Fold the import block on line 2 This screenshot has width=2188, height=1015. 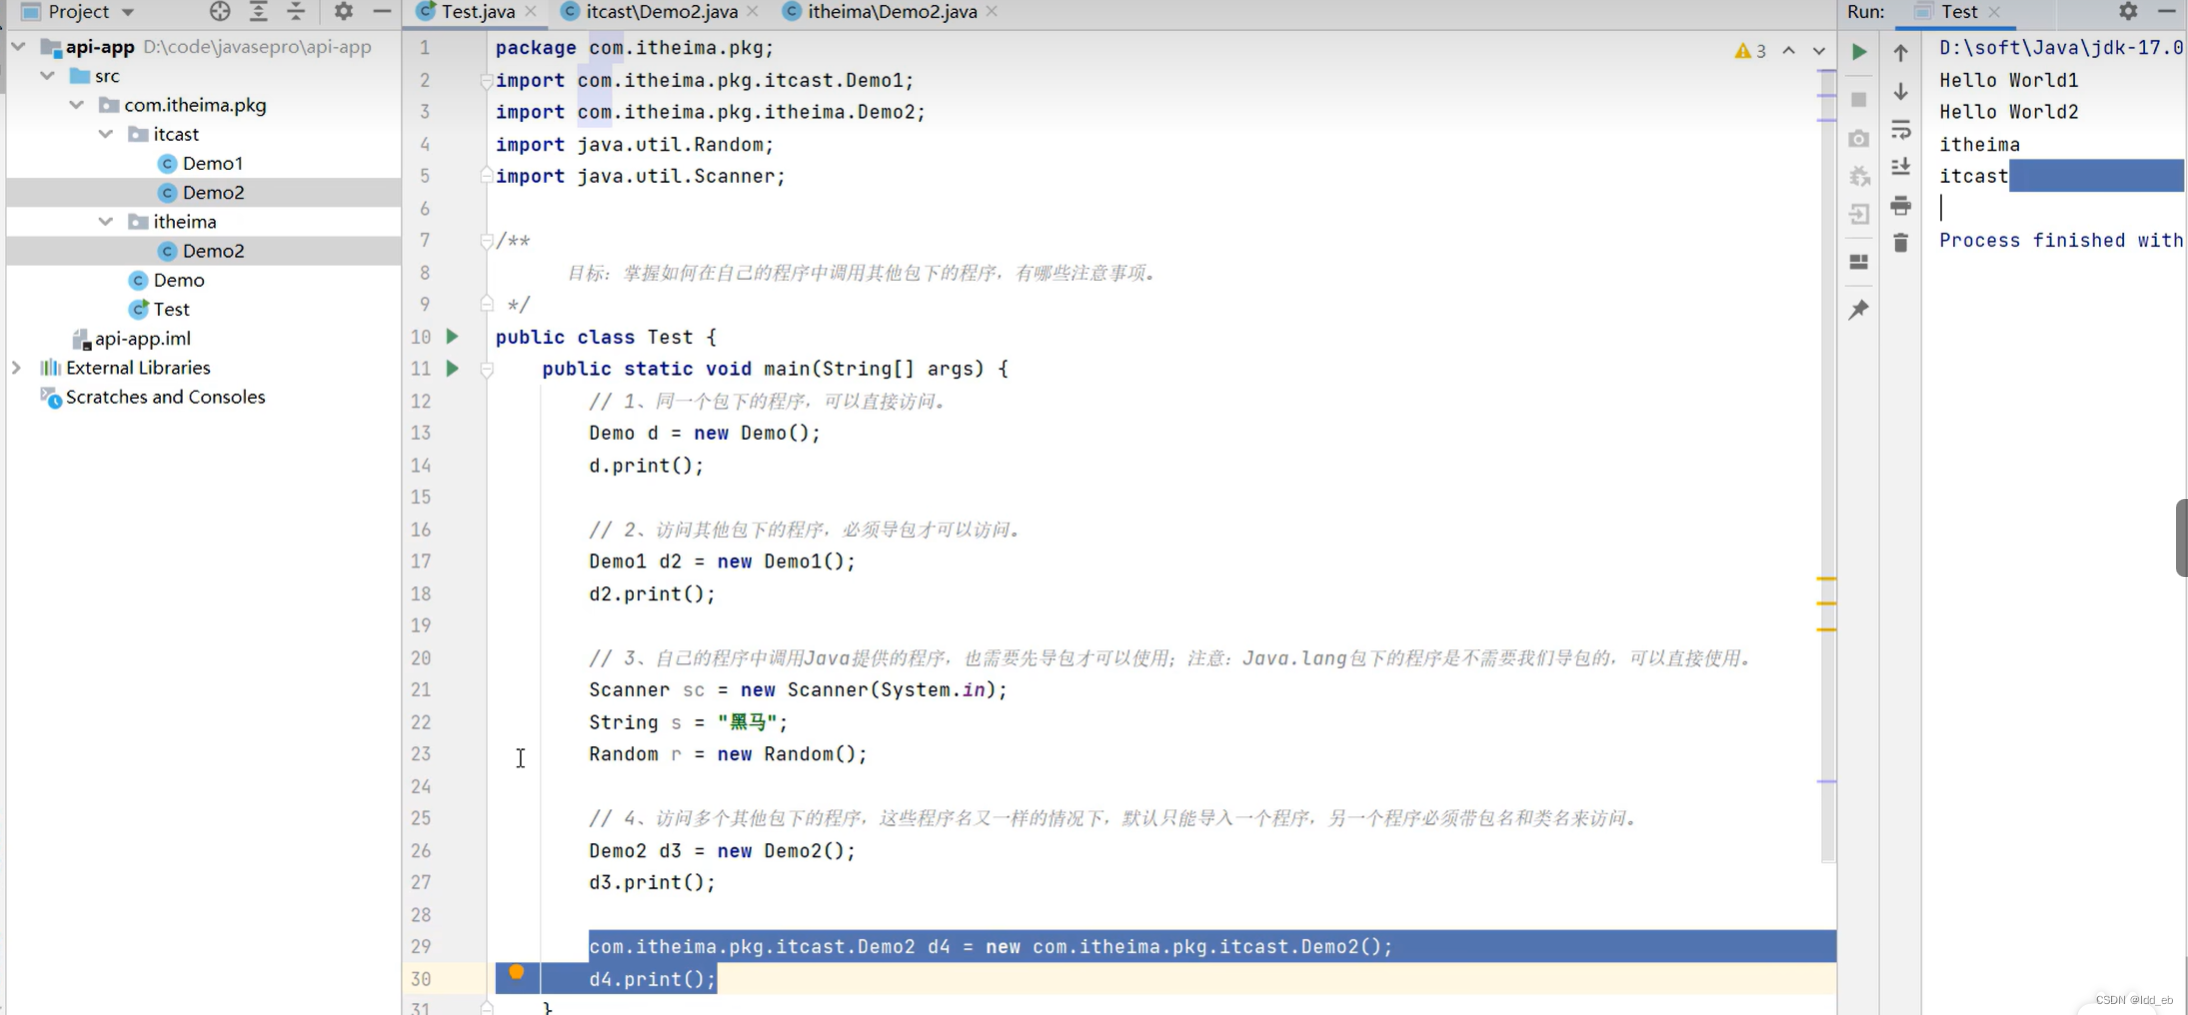[486, 80]
